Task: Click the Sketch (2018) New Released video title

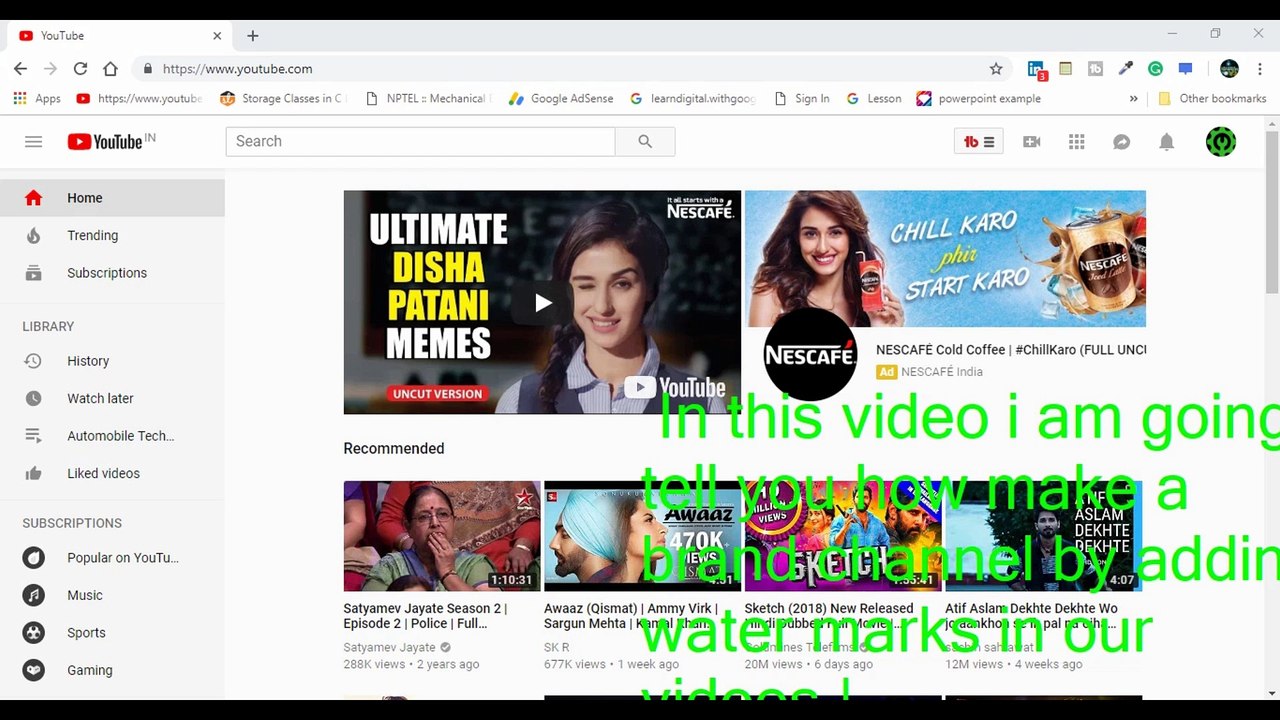Action: [x=830, y=616]
